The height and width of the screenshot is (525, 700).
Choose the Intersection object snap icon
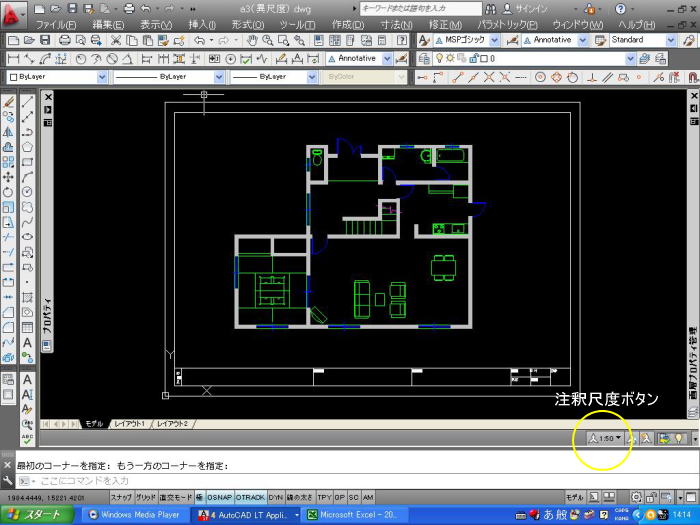point(489,78)
